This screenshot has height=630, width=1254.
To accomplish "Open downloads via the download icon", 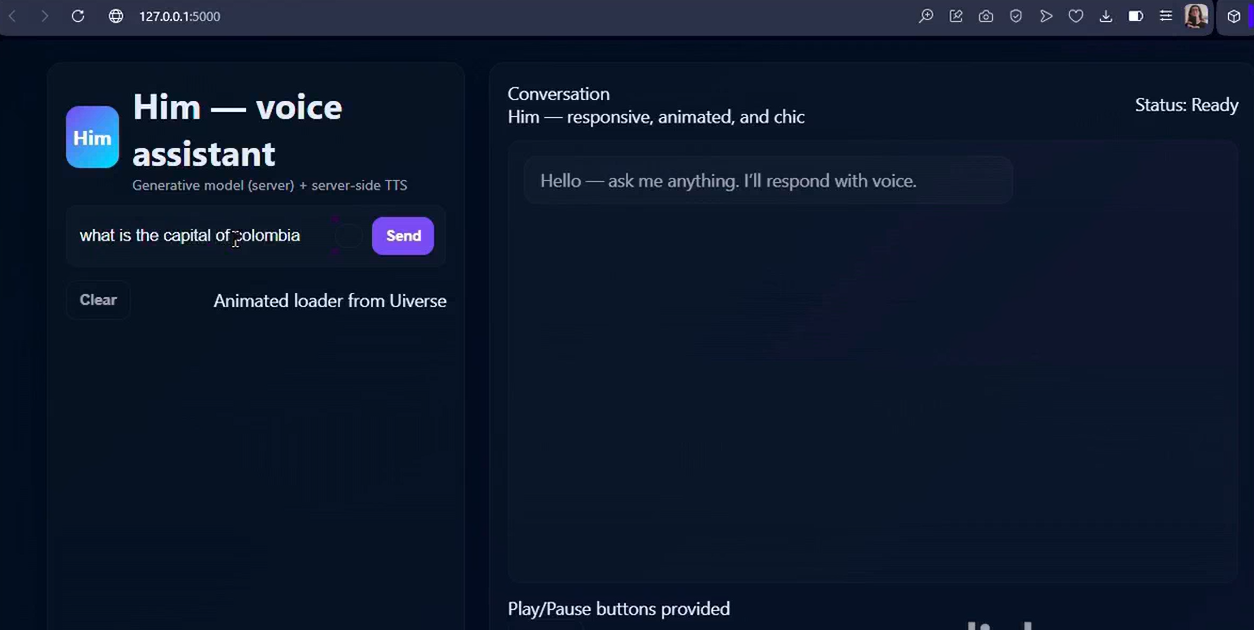I will tap(1106, 16).
